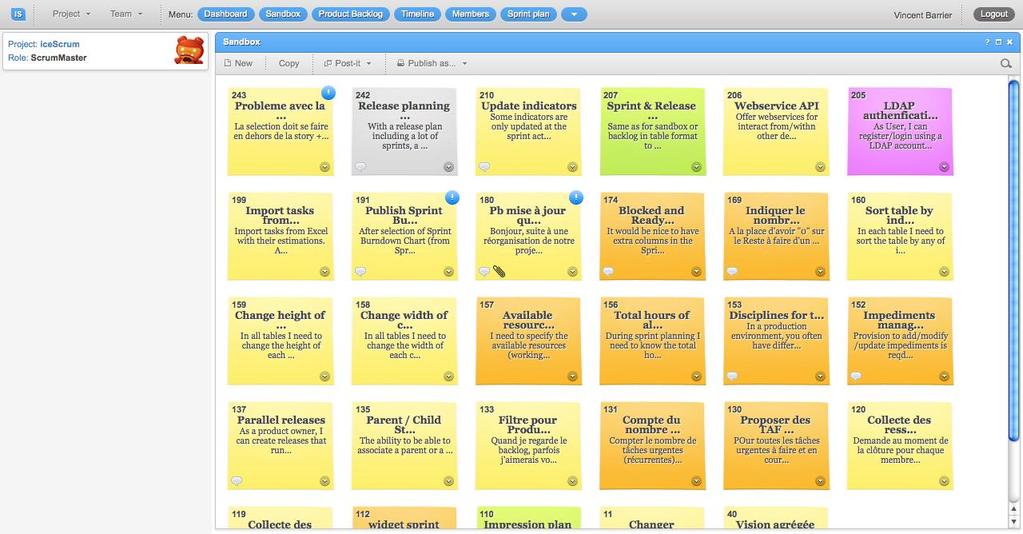Open the menu arrow on LDAP story 205
This screenshot has height=534, width=1023.
[944, 167]
